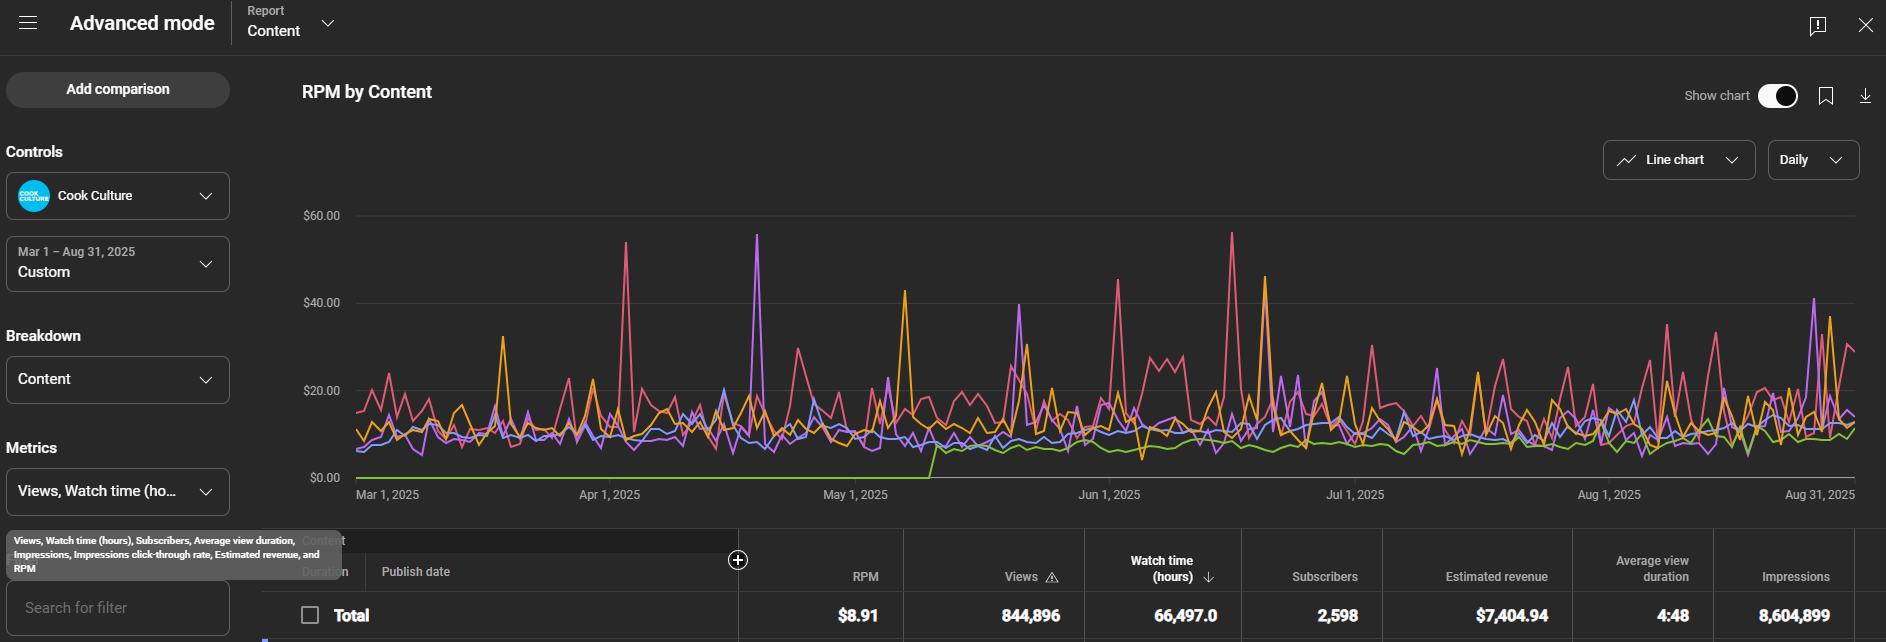Click the Views warning triangle icon
1886x642 pixels.
(1052, 577)
